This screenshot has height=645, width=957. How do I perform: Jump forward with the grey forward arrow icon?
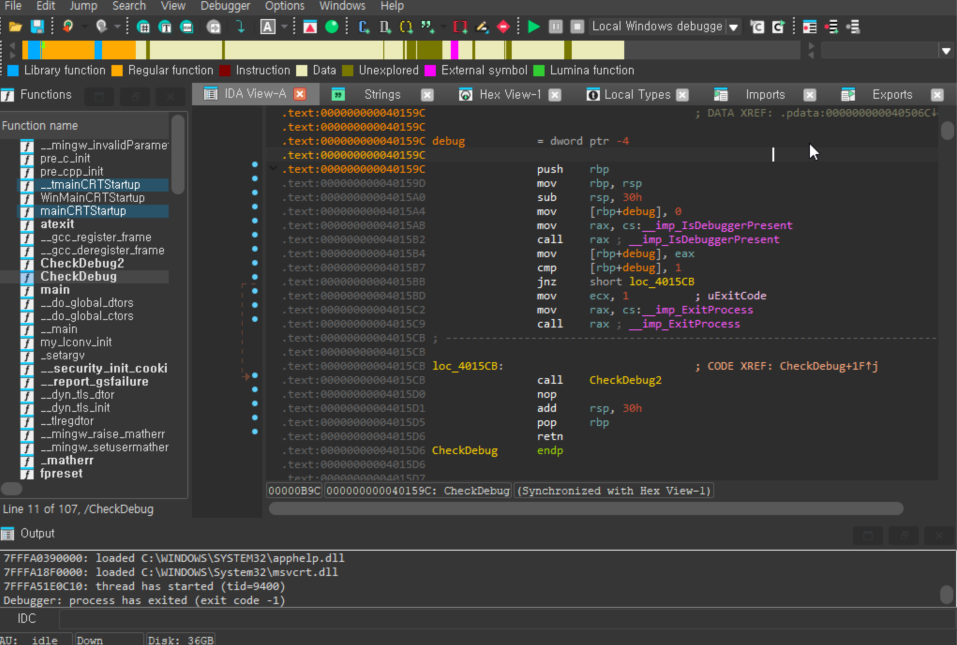[101, 27]
